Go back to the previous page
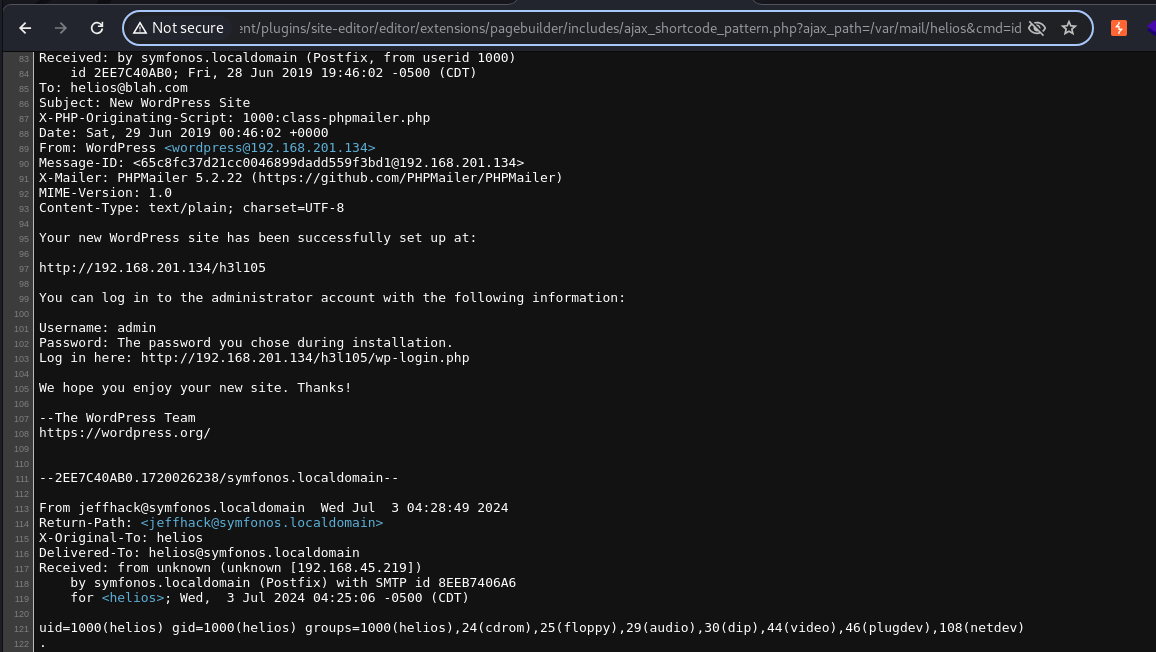This screenshot has width=1156, height=652. click(25, 28)
